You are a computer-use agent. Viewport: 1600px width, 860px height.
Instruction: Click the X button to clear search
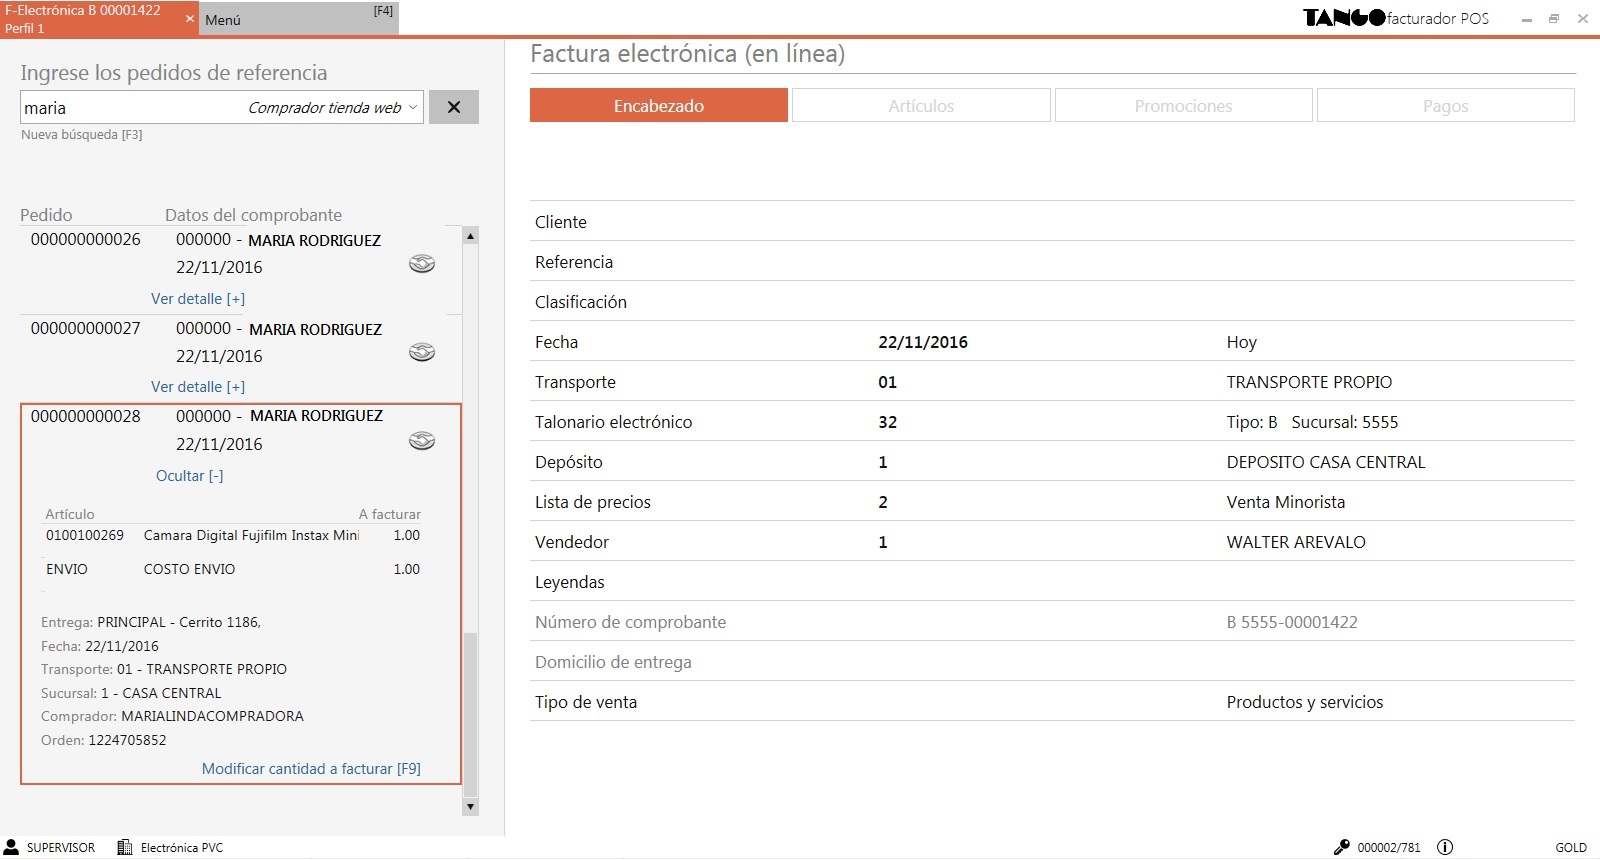[x=454, y=107]
